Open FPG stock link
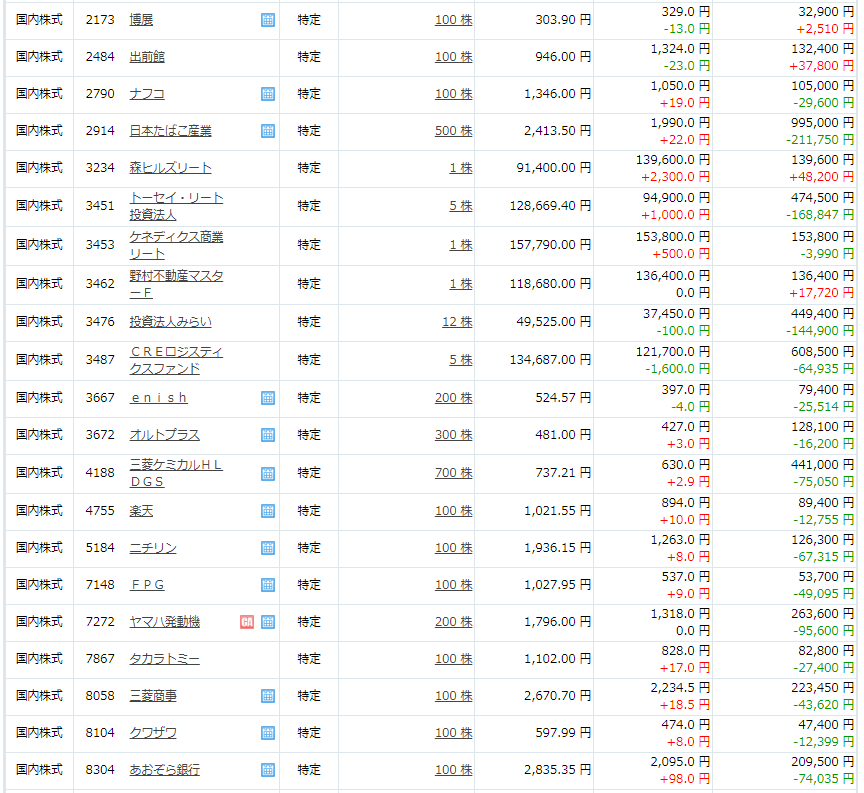The height and width of the screenshot is (793, 864). coord(147,584)
